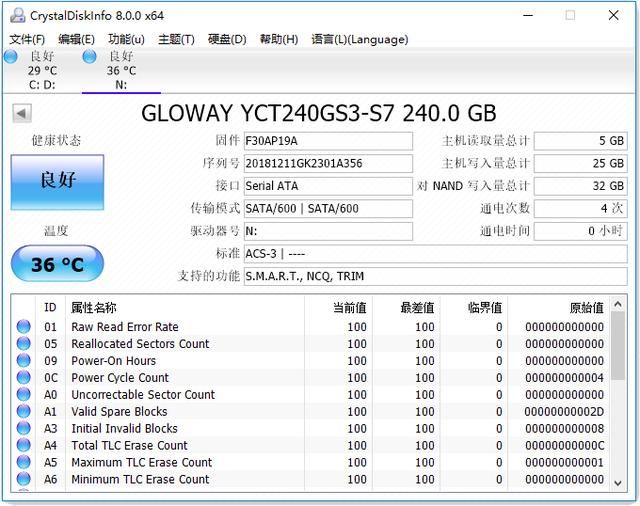The height and width of the screenshot is (506, 640).
Task: Select the Maximum TLC Erase Count row name
Action: pos(142,462)
